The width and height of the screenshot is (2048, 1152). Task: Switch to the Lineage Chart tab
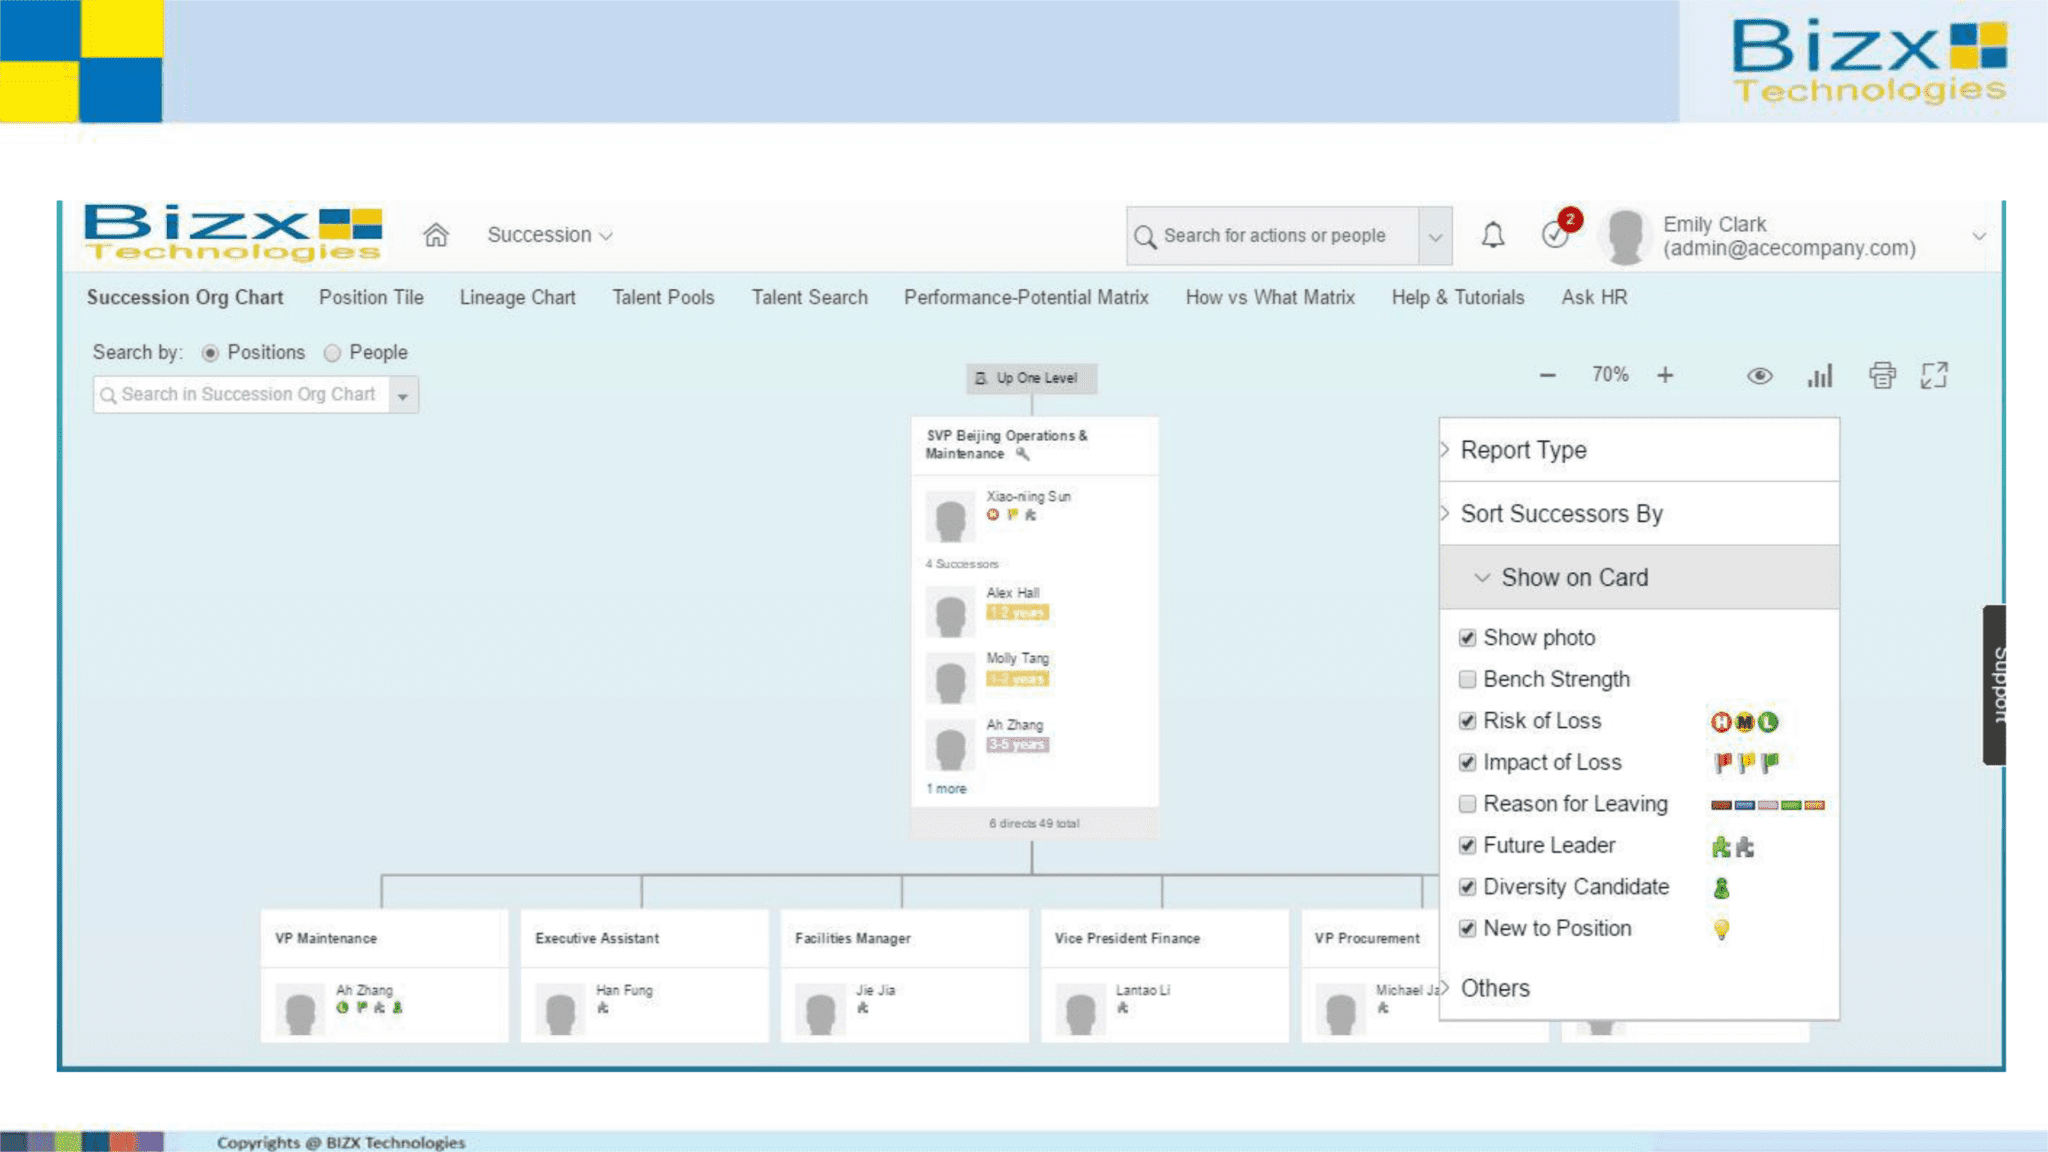(x=516, y=297)
